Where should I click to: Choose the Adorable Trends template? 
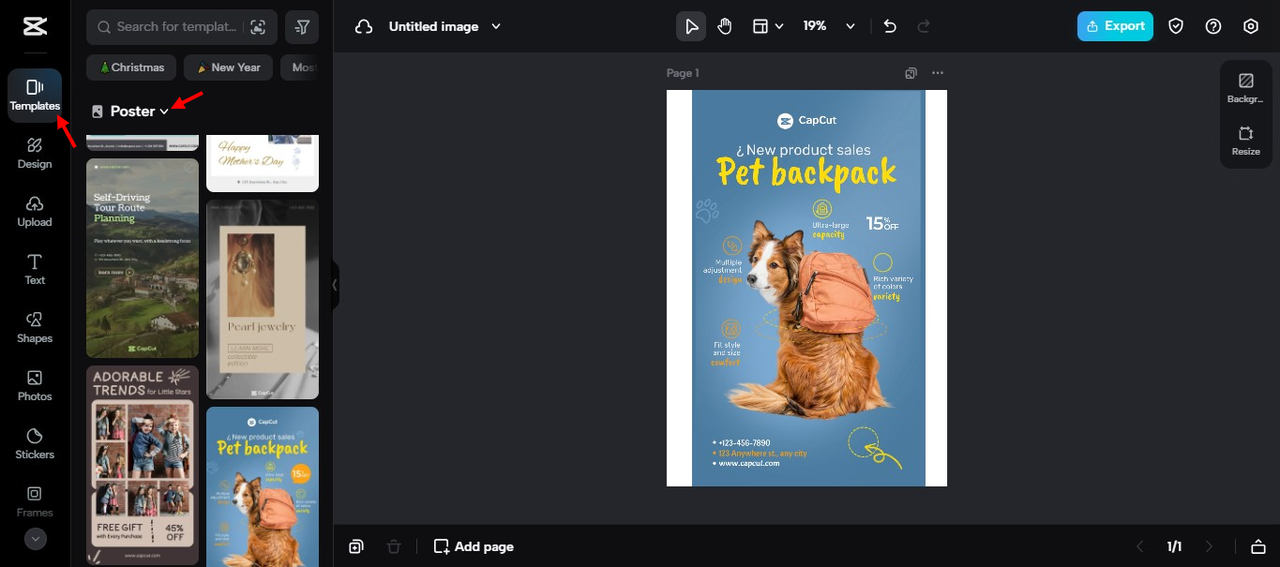tap(142, 465)
